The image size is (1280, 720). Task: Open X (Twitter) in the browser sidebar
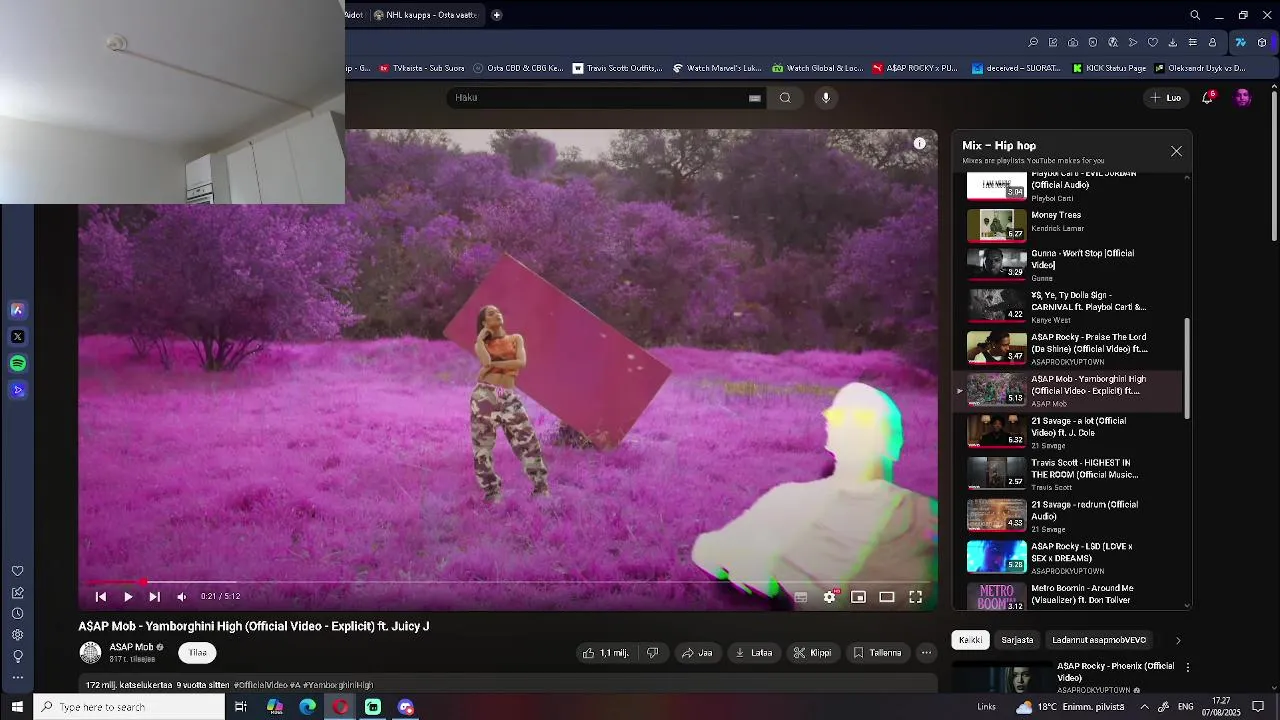point(17,337)
